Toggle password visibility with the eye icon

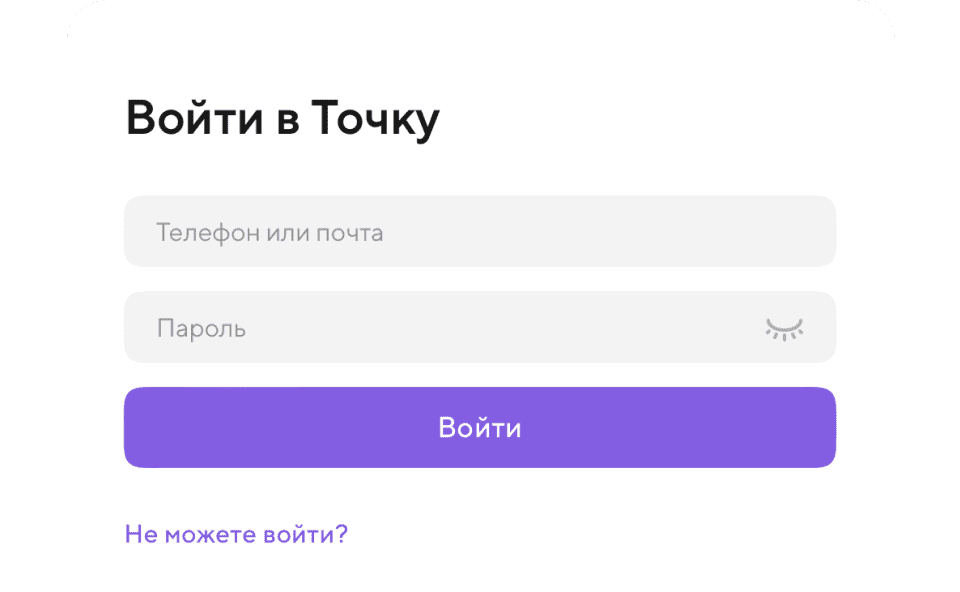pos(784,328)
